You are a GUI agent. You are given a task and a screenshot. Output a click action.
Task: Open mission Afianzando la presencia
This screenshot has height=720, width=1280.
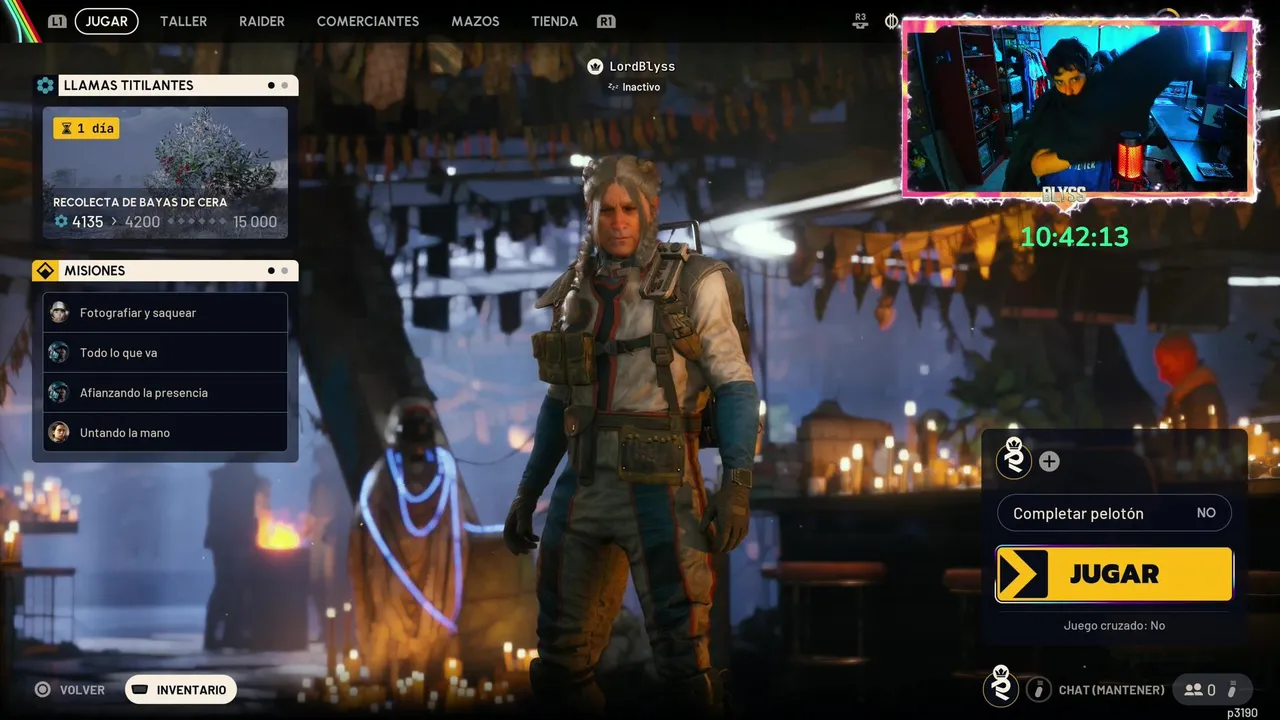[165, 393]
